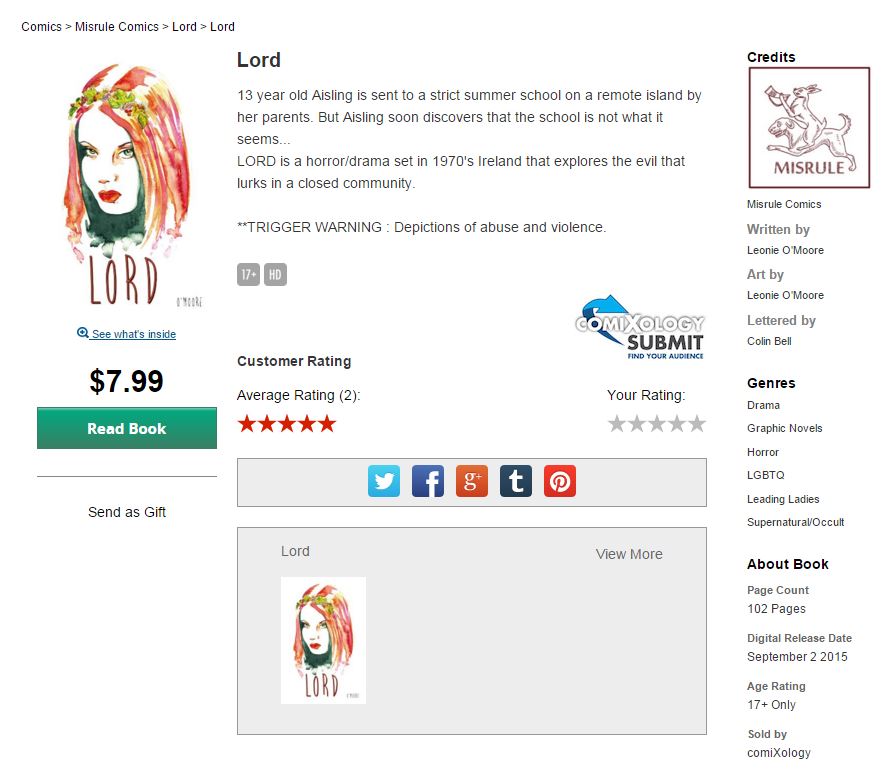Open the small Lord cover thumbnail
This screenshot has width=896, height=772.
click(x=323, y=640)
